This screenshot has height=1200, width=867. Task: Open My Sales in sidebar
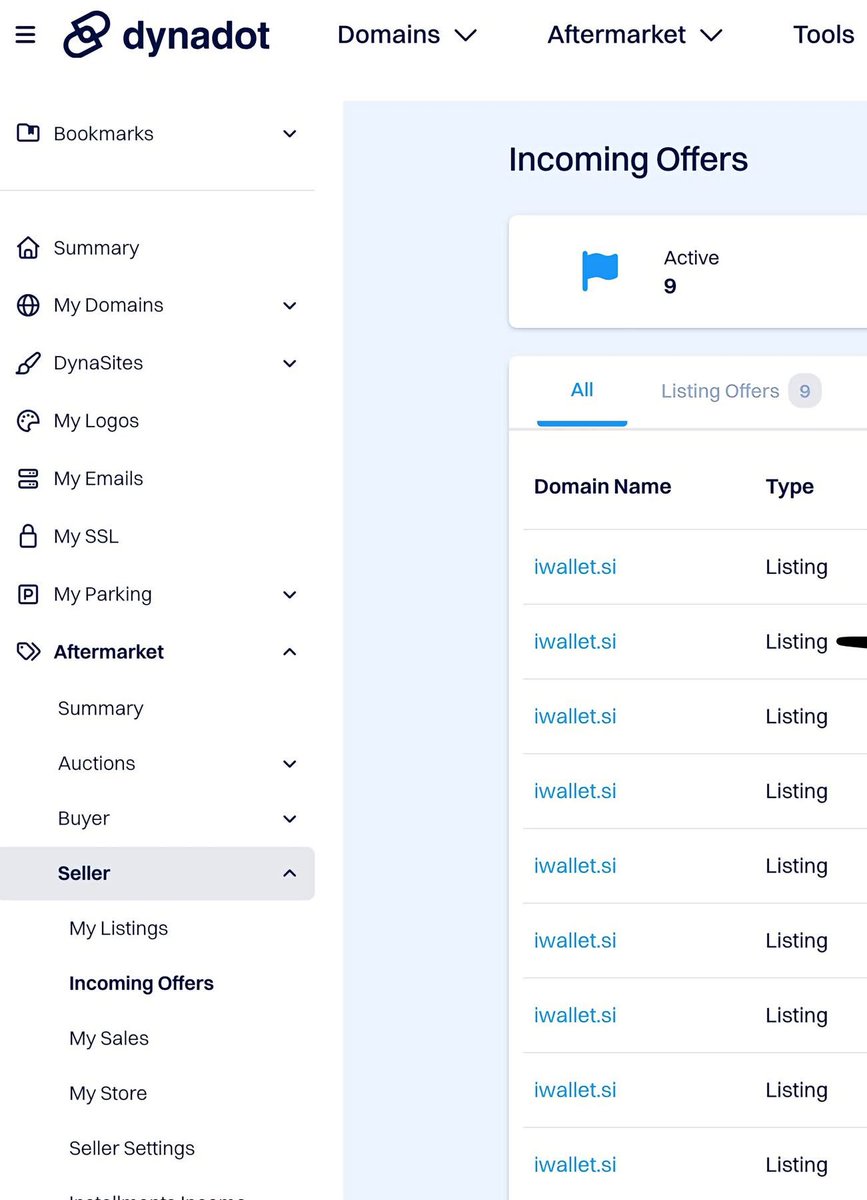tap(108, 1039)
